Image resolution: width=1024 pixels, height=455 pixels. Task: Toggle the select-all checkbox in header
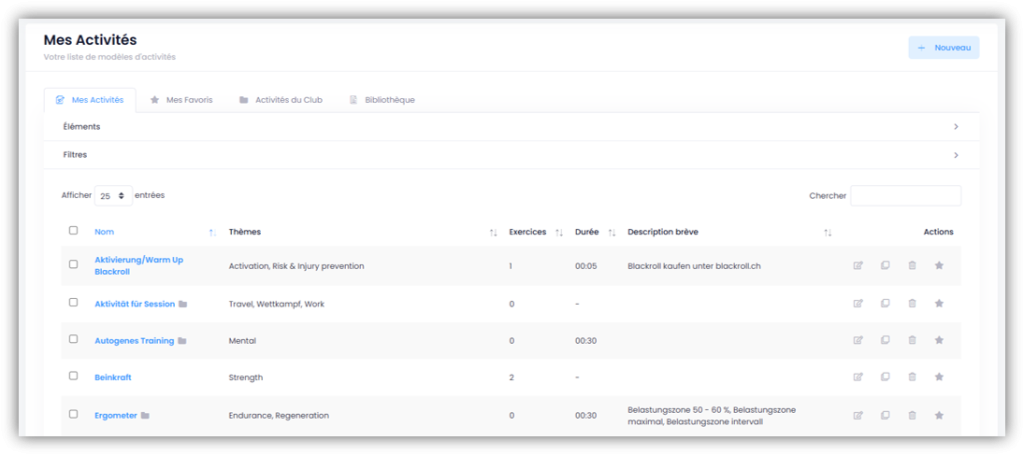[73, 231]
